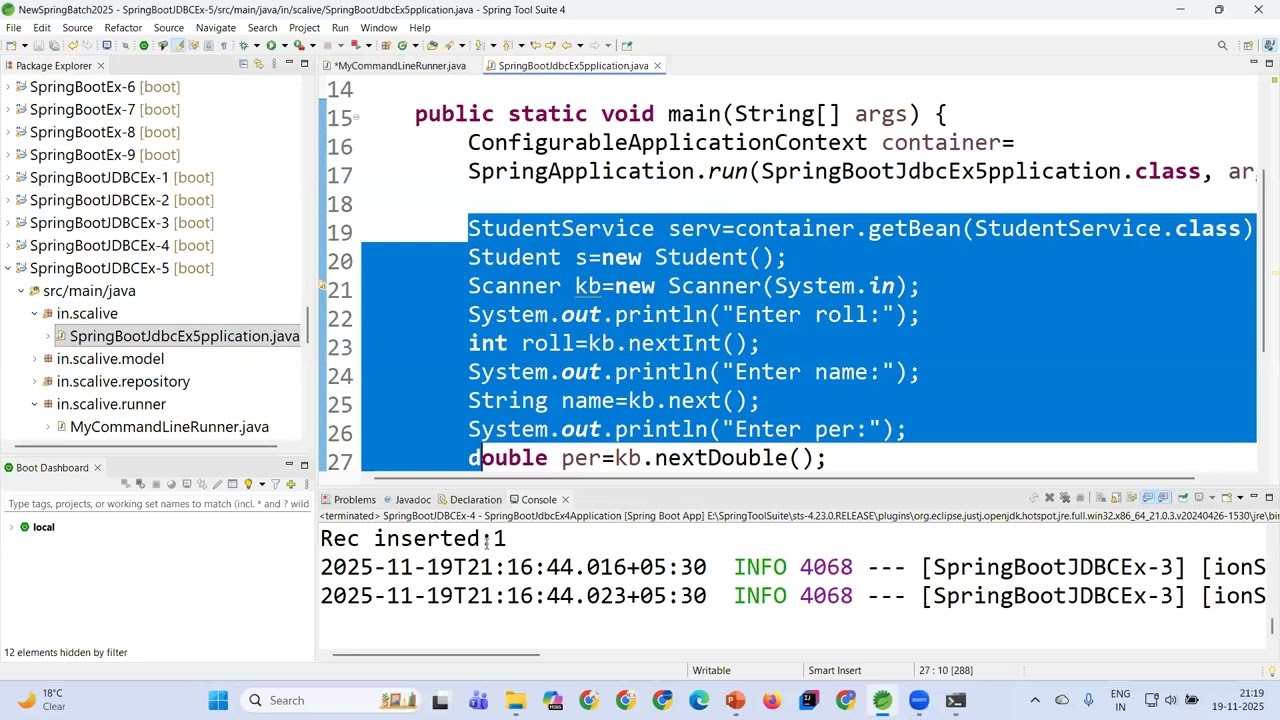Image resolution: width=1280 pixels, height=720 pixels.
Task: Click the New file toolbar icon
Action: (x=11, y=45)
